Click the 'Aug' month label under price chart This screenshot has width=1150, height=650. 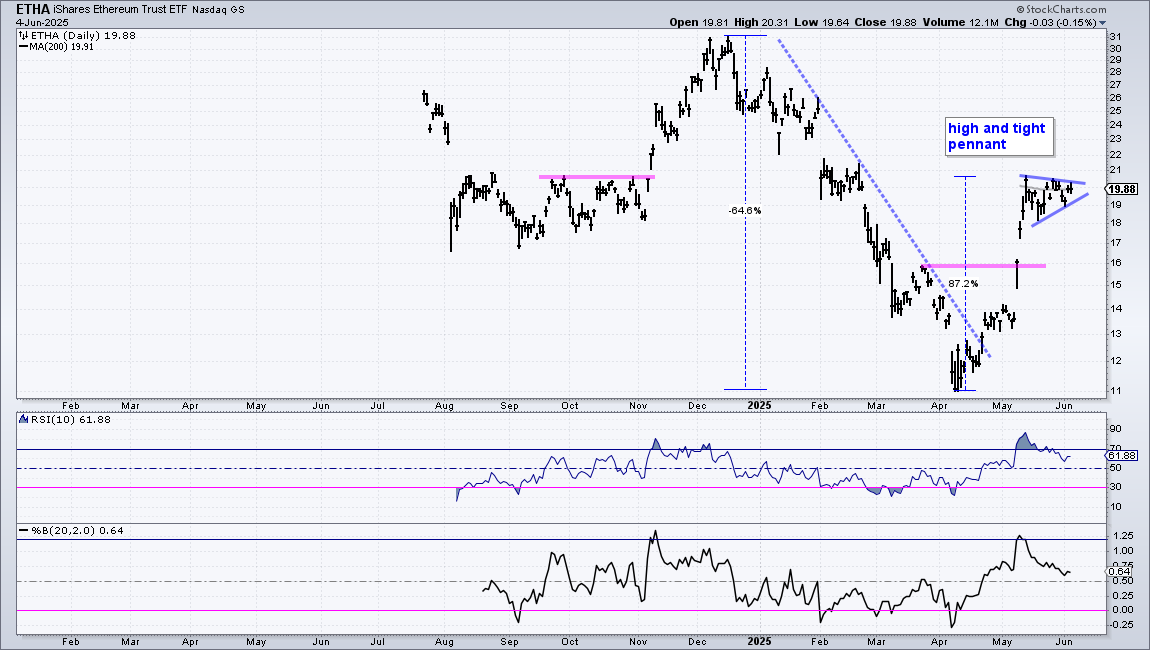[x=444, y=405]
